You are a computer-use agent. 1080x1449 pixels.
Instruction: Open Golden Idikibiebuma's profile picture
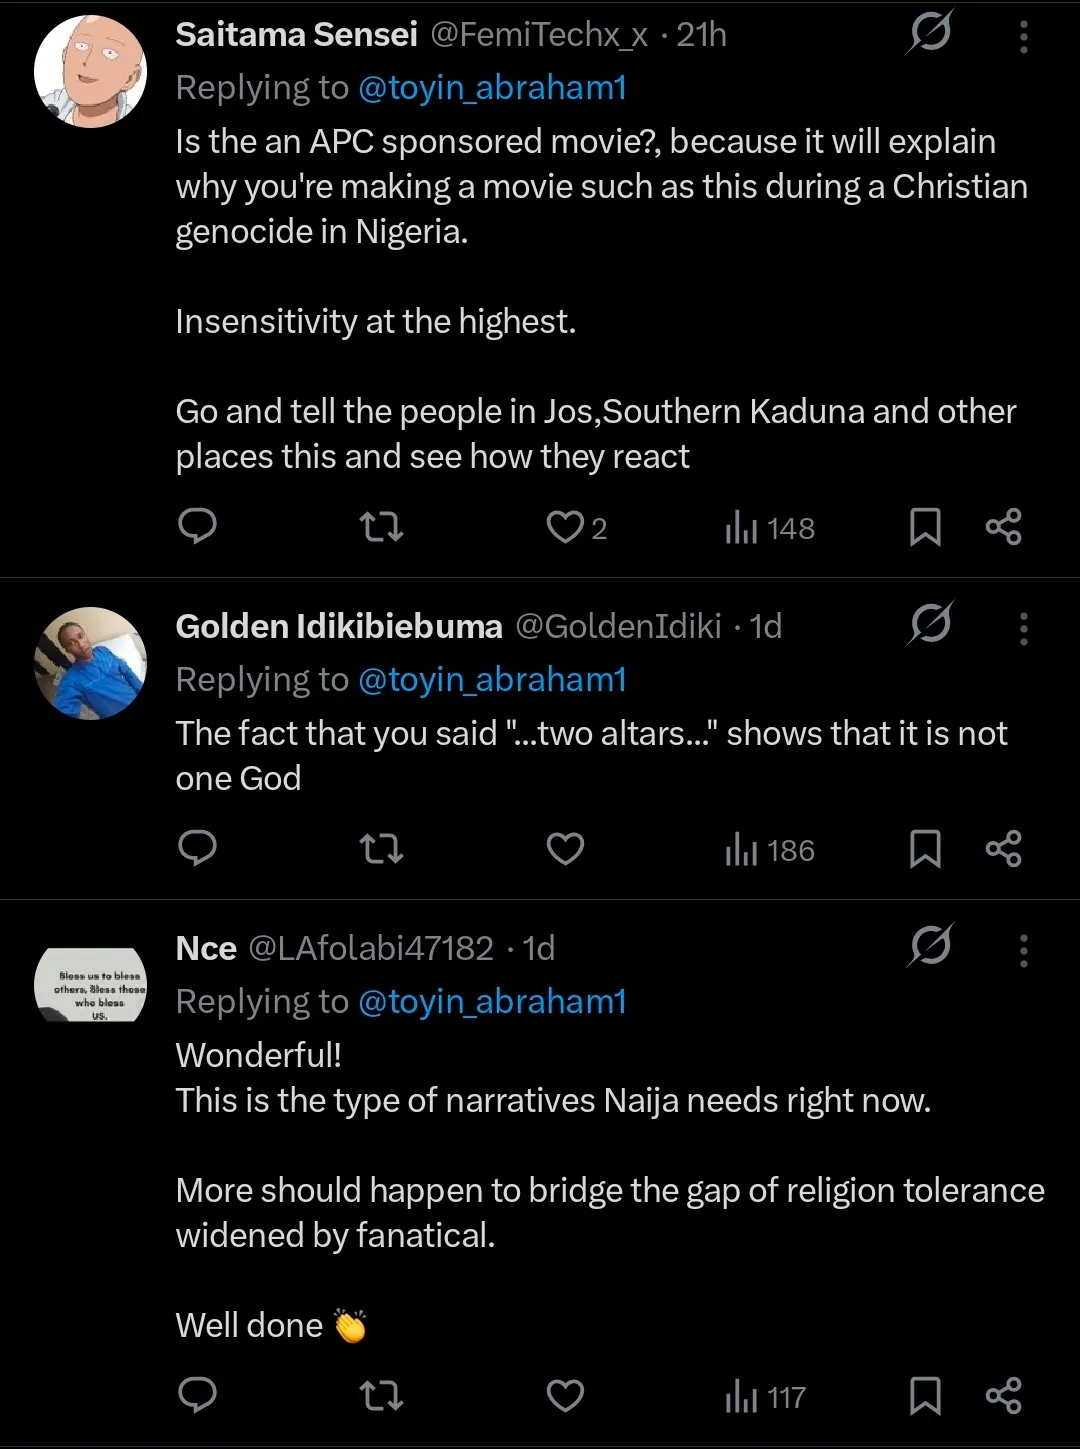(x=90, y=663)
